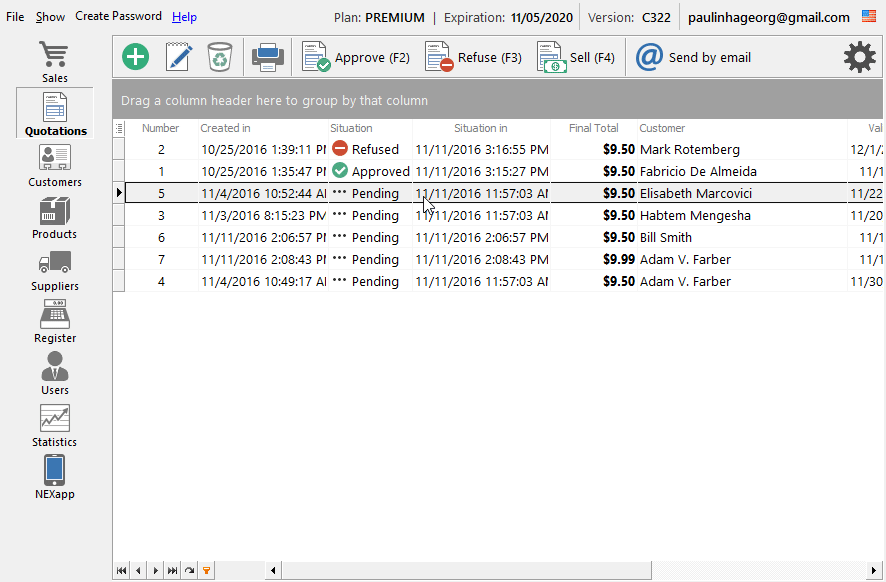Edit the selected quotation with pencil icon
The image size is (886, 582).
pos(179,57)
